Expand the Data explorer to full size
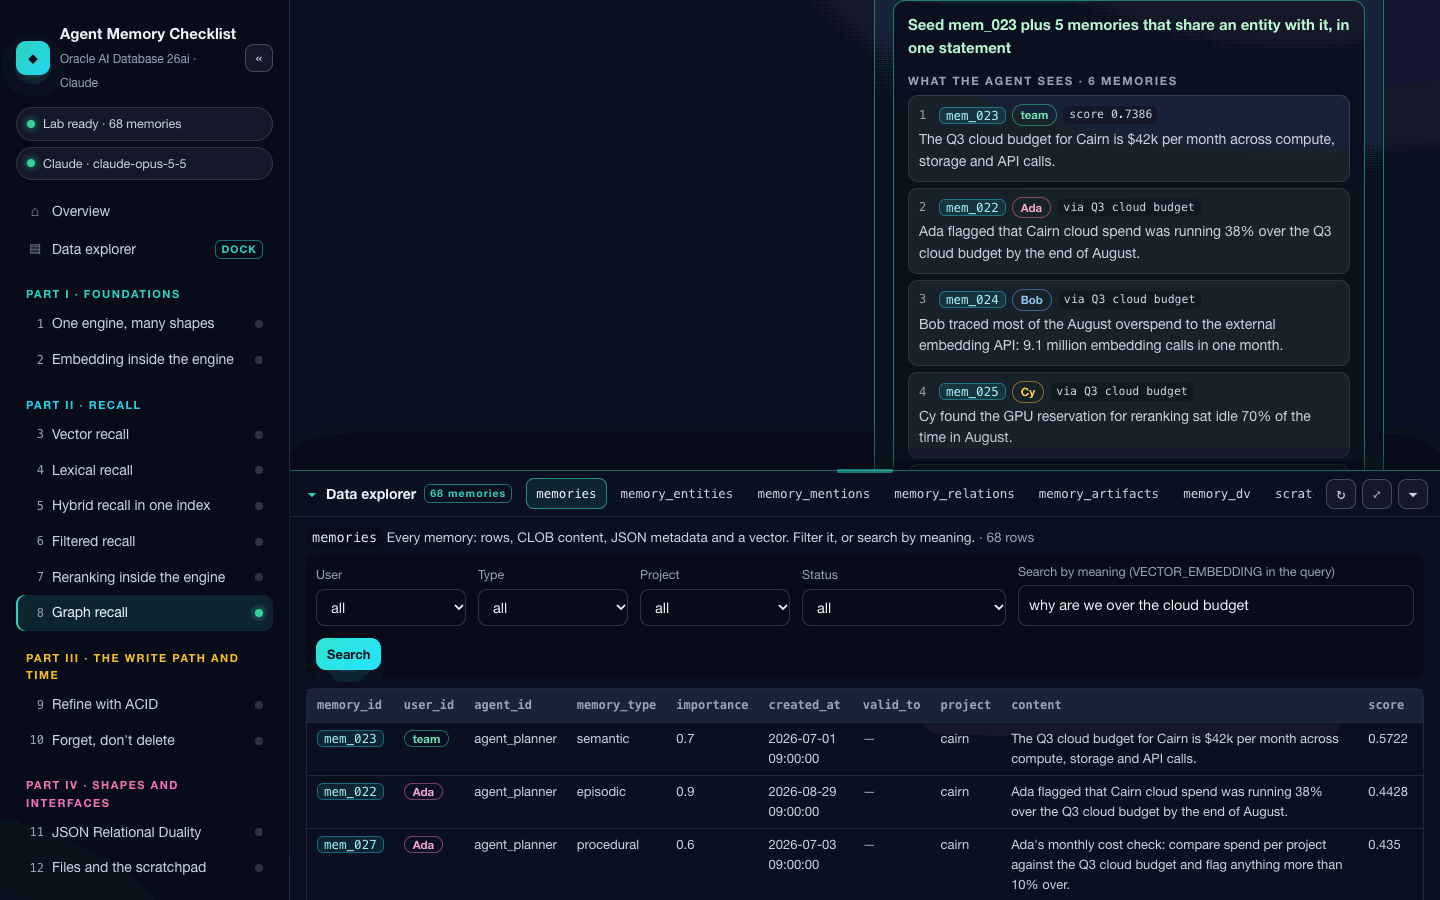Screen dimensions: 1440x900 point(1377,494)
